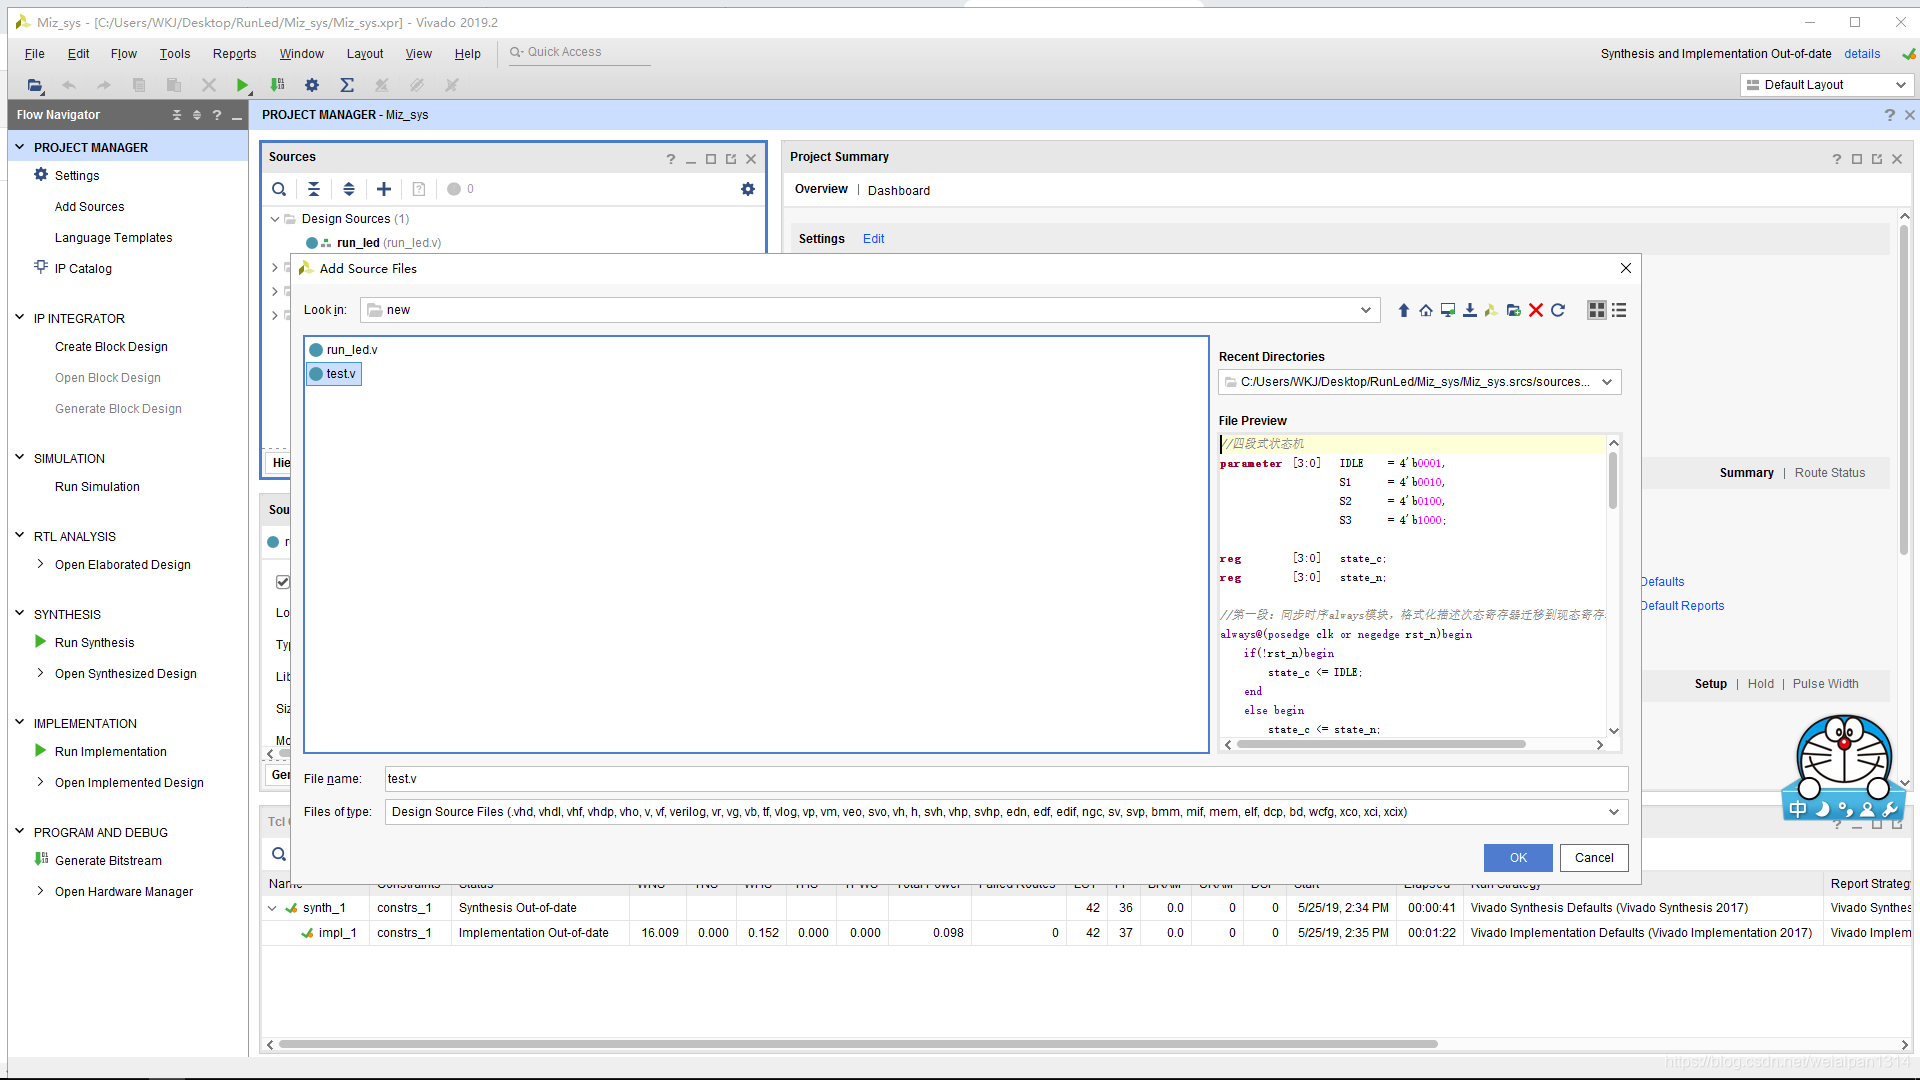Expand the Recent Directories dropdown

pos(1606,382)
